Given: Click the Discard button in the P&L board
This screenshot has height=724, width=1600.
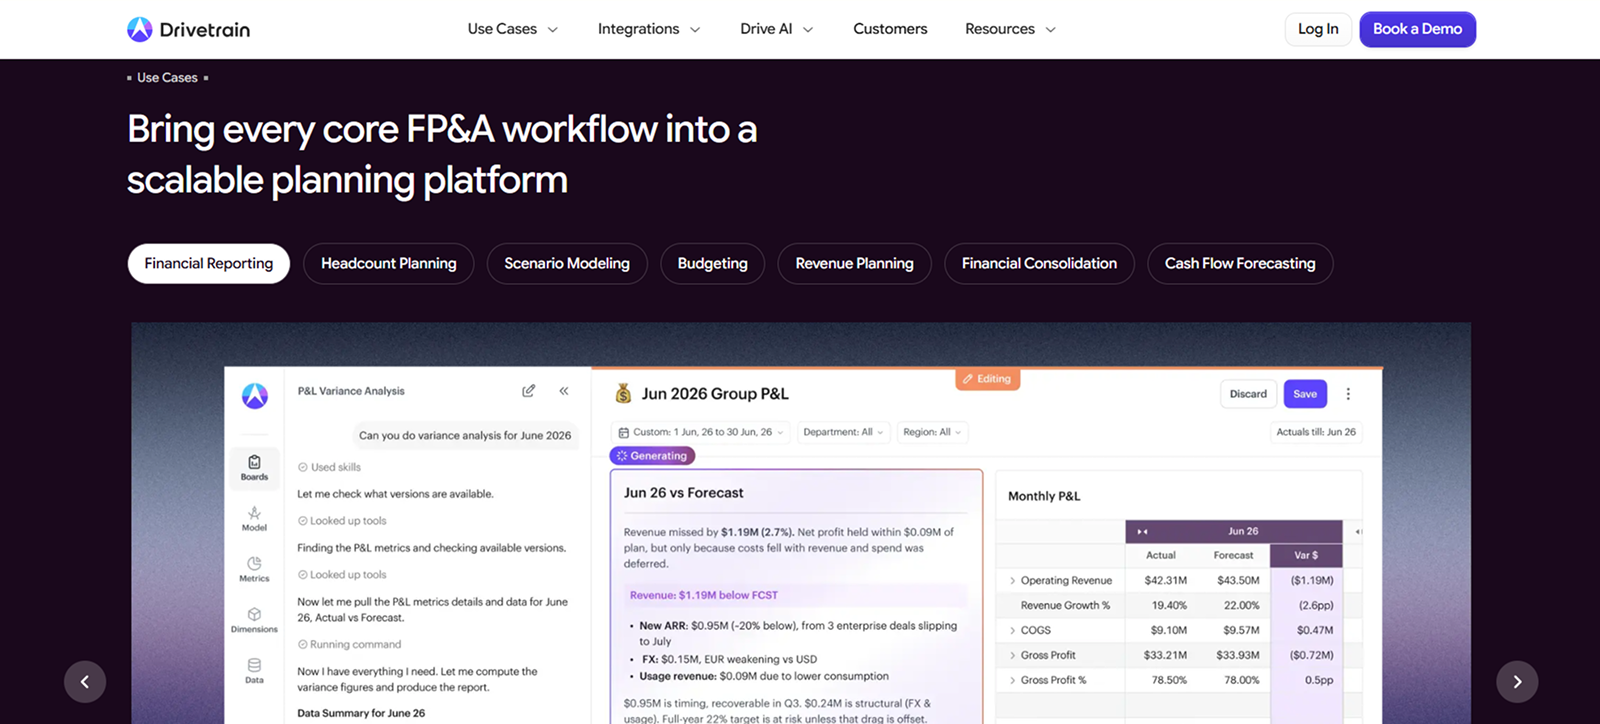Looking at the screenshot, I should pyautogui.click(x=1248, y=394).
